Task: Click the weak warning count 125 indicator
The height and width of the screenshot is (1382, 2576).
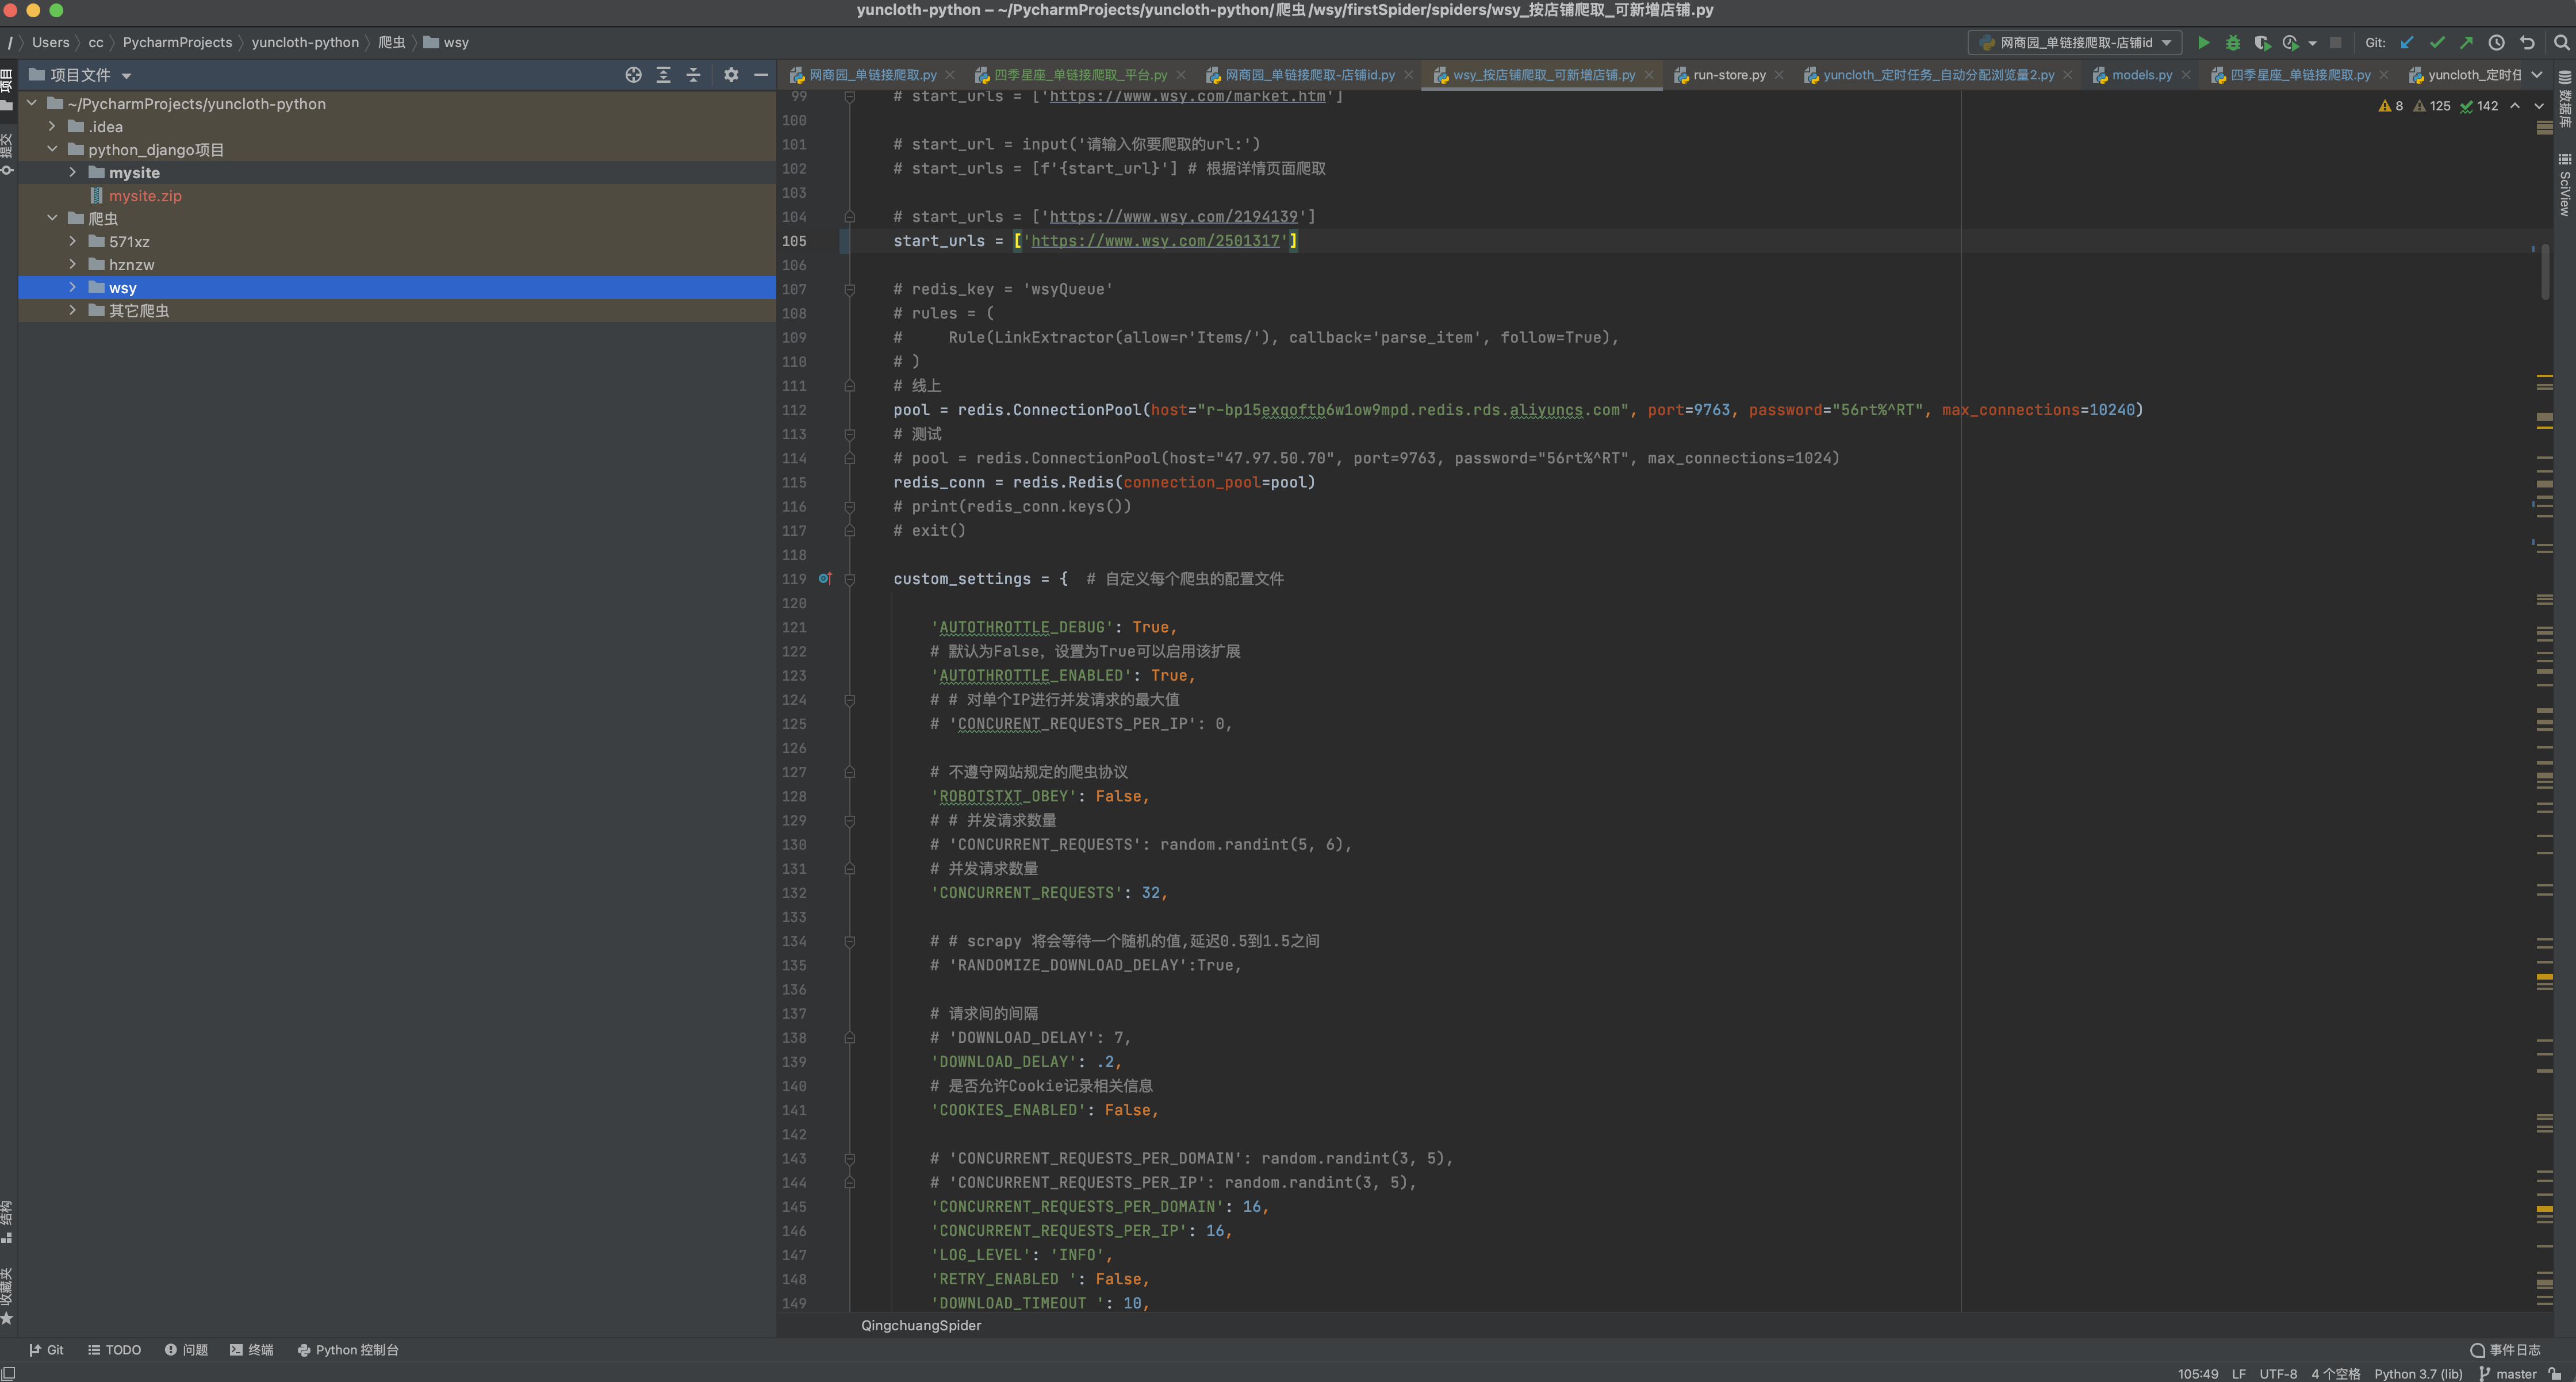Action: (x=2432, y=106)
